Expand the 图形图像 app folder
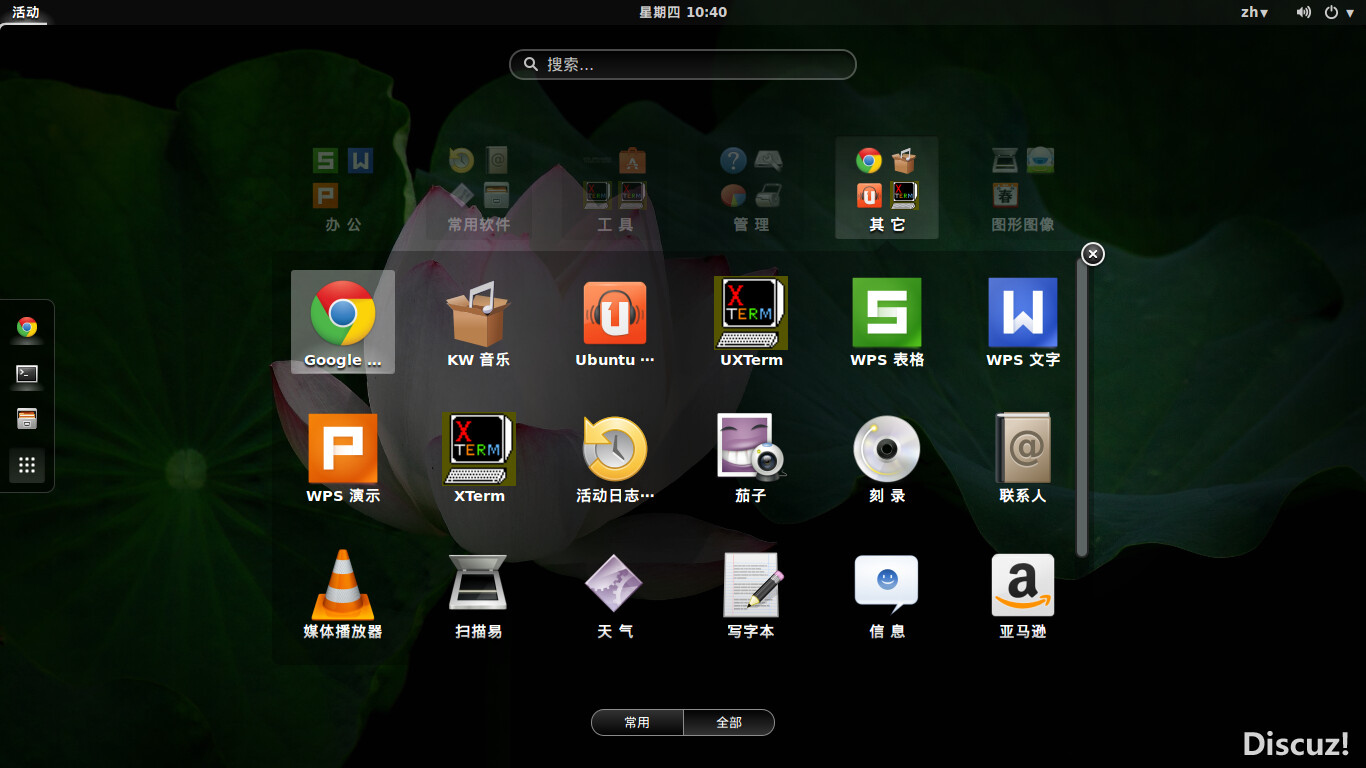Viewport: 1366px width, 768px height. click(x=1022, y=188)
